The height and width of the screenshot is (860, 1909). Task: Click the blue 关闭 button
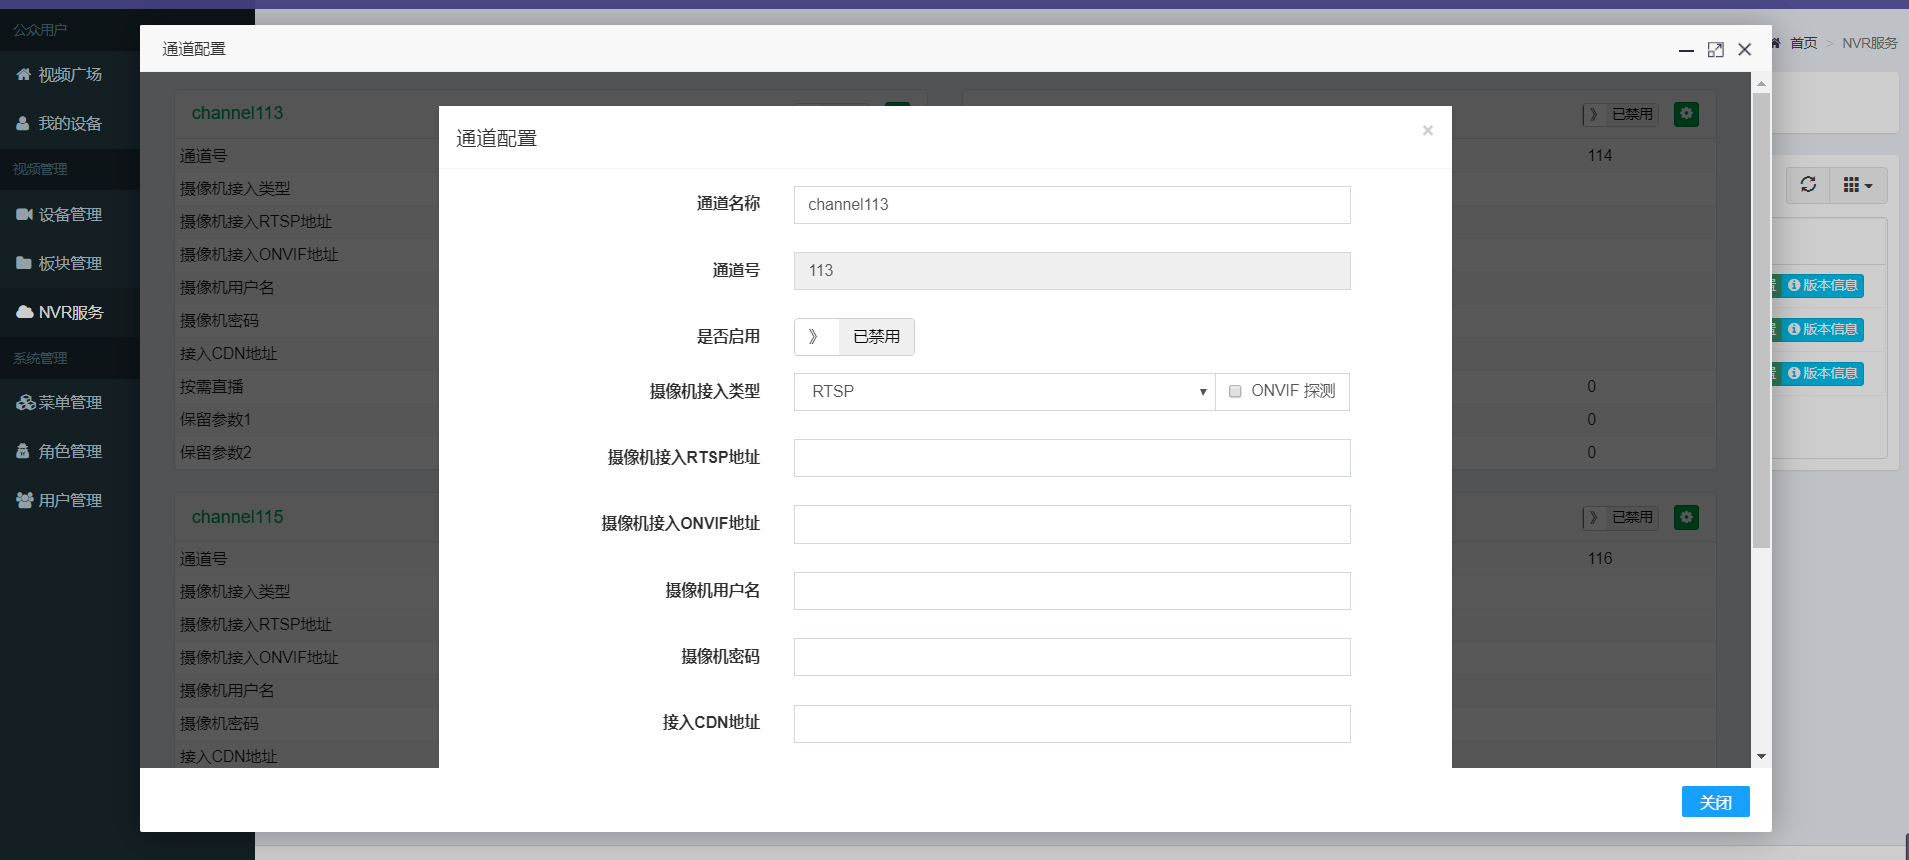point(1715,802)
